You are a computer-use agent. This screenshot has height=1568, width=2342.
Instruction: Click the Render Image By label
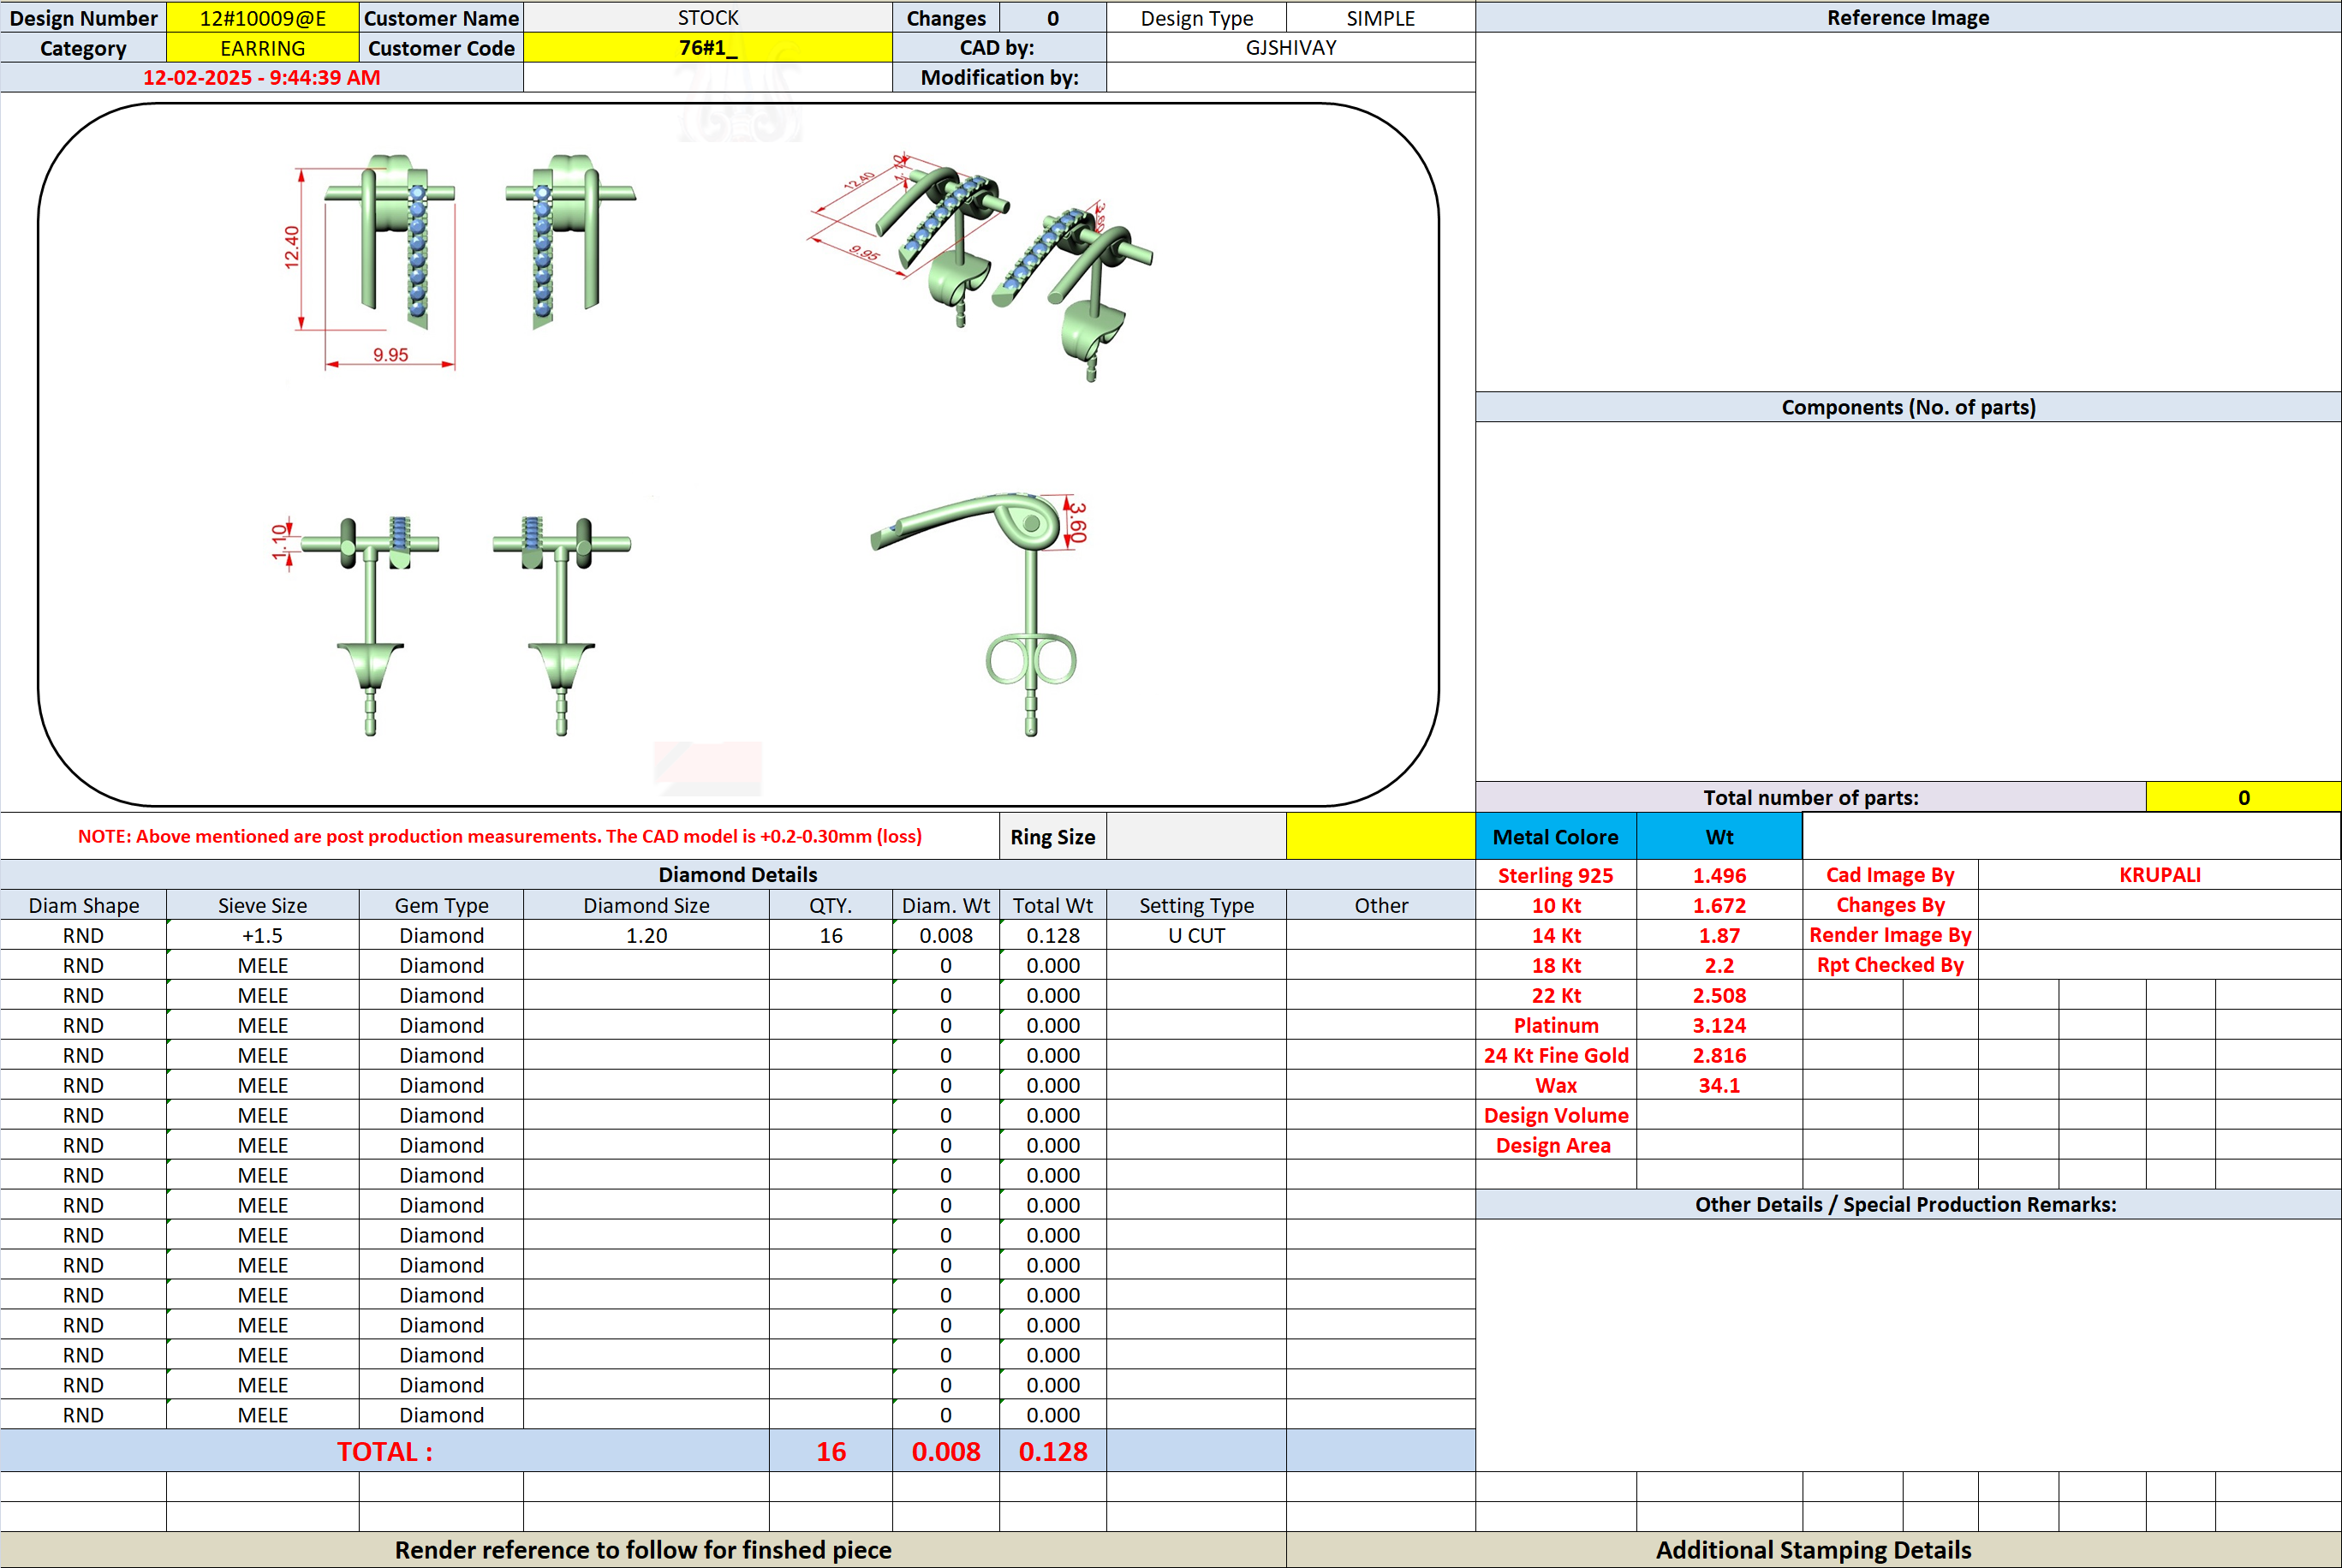(x=1890, y=935)
